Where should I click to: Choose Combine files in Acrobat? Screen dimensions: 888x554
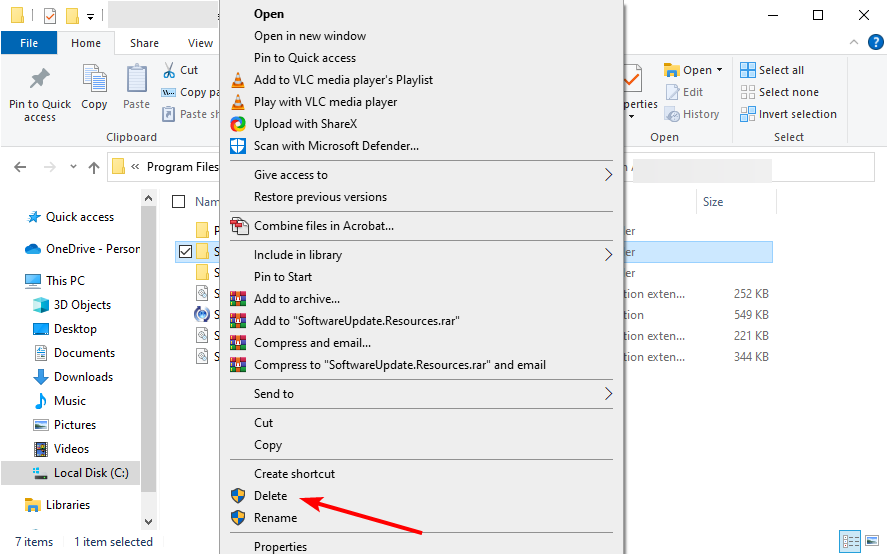tap(323, 226)
